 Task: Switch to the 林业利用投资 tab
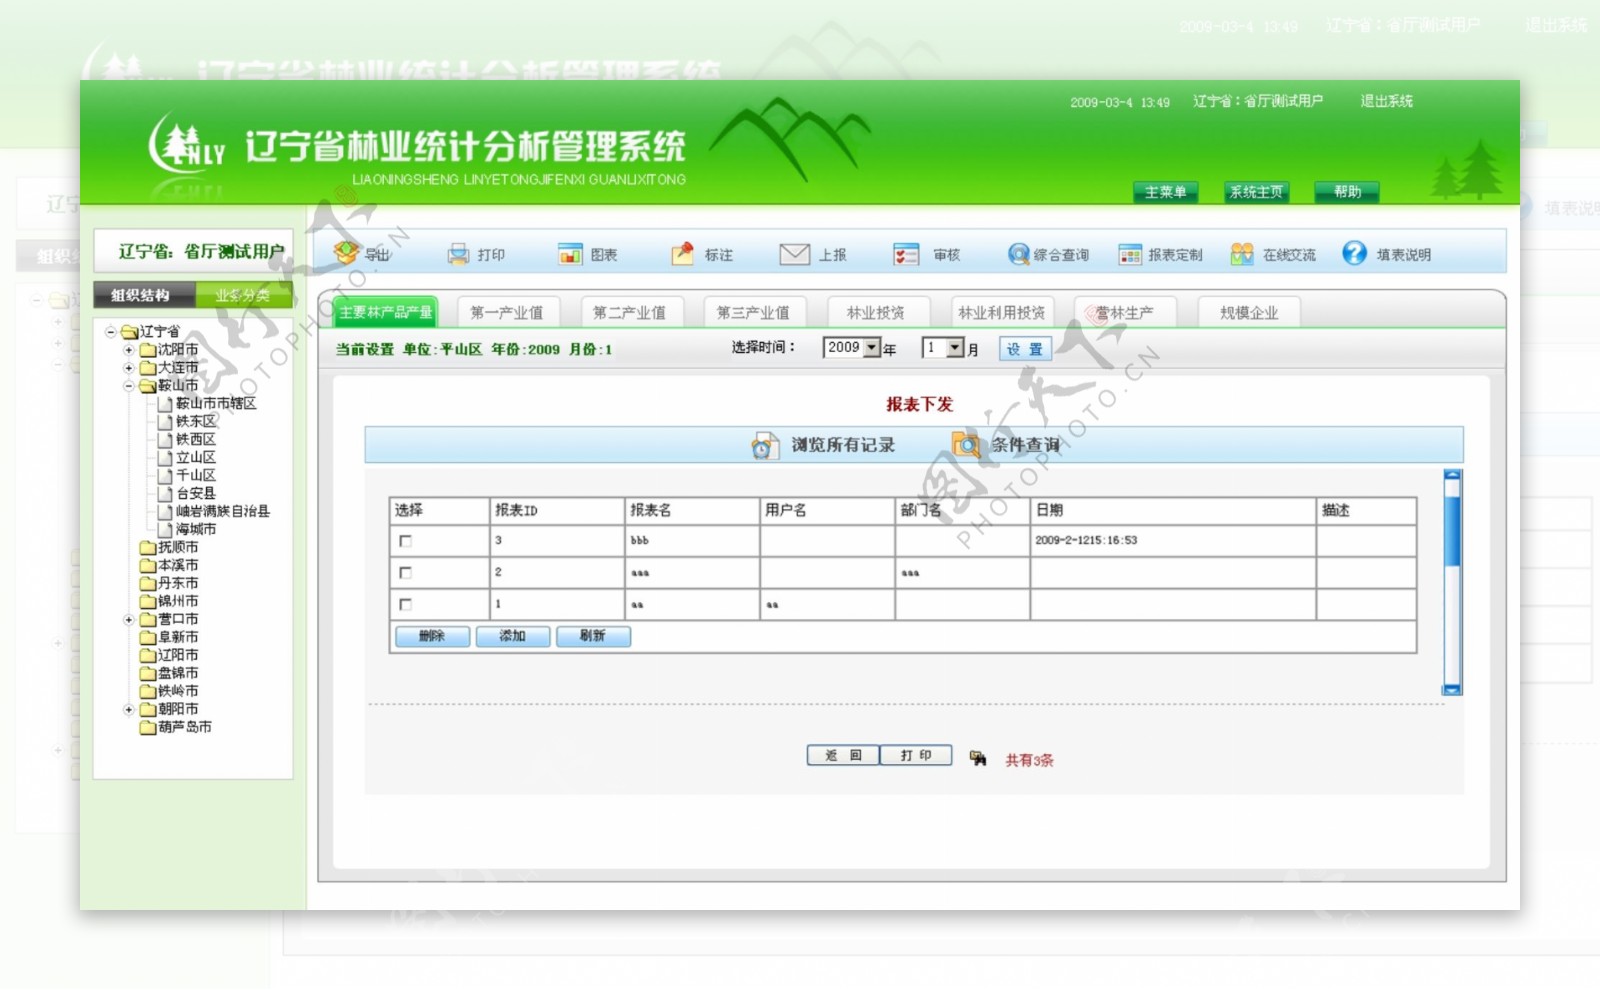[1001, 313]
